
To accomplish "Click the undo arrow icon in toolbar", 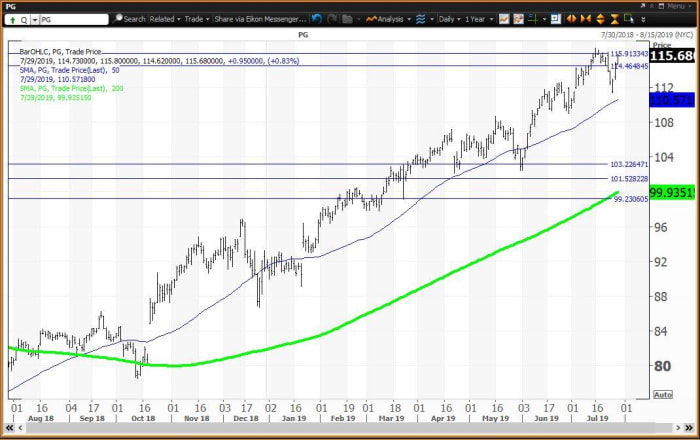I will (x=317, y=19).
